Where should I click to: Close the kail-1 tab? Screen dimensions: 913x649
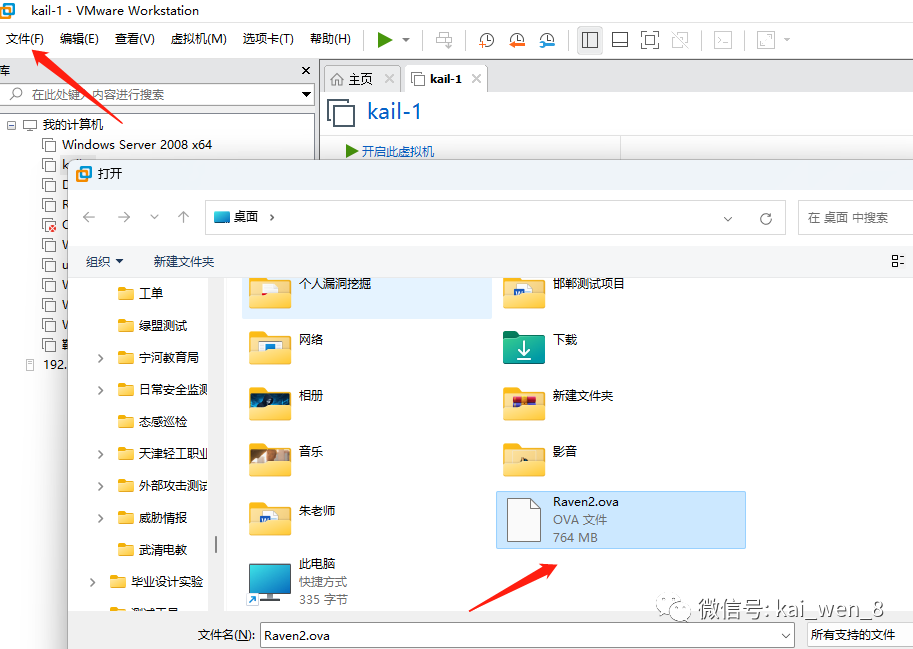click(476, 79)
